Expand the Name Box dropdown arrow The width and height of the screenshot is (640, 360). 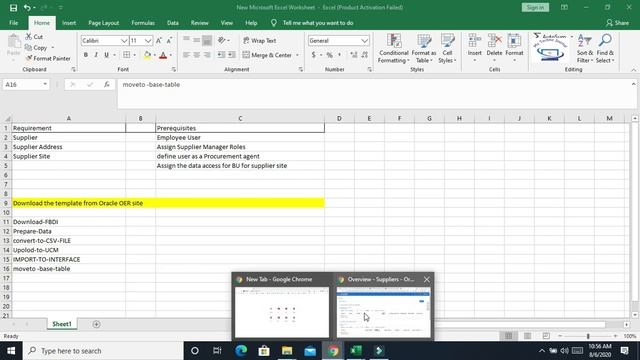point(45,84)
